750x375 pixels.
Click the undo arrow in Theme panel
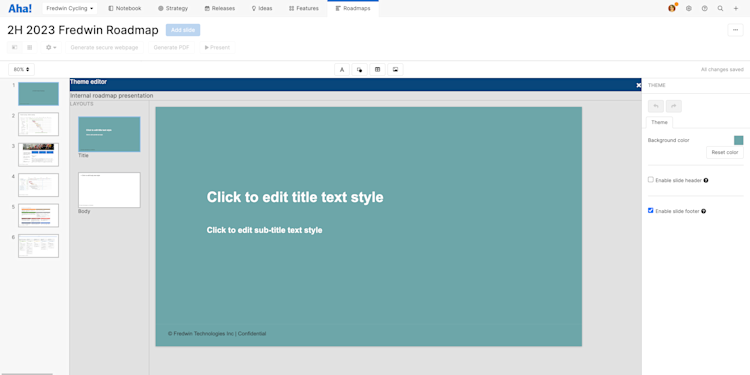point(655,106)
